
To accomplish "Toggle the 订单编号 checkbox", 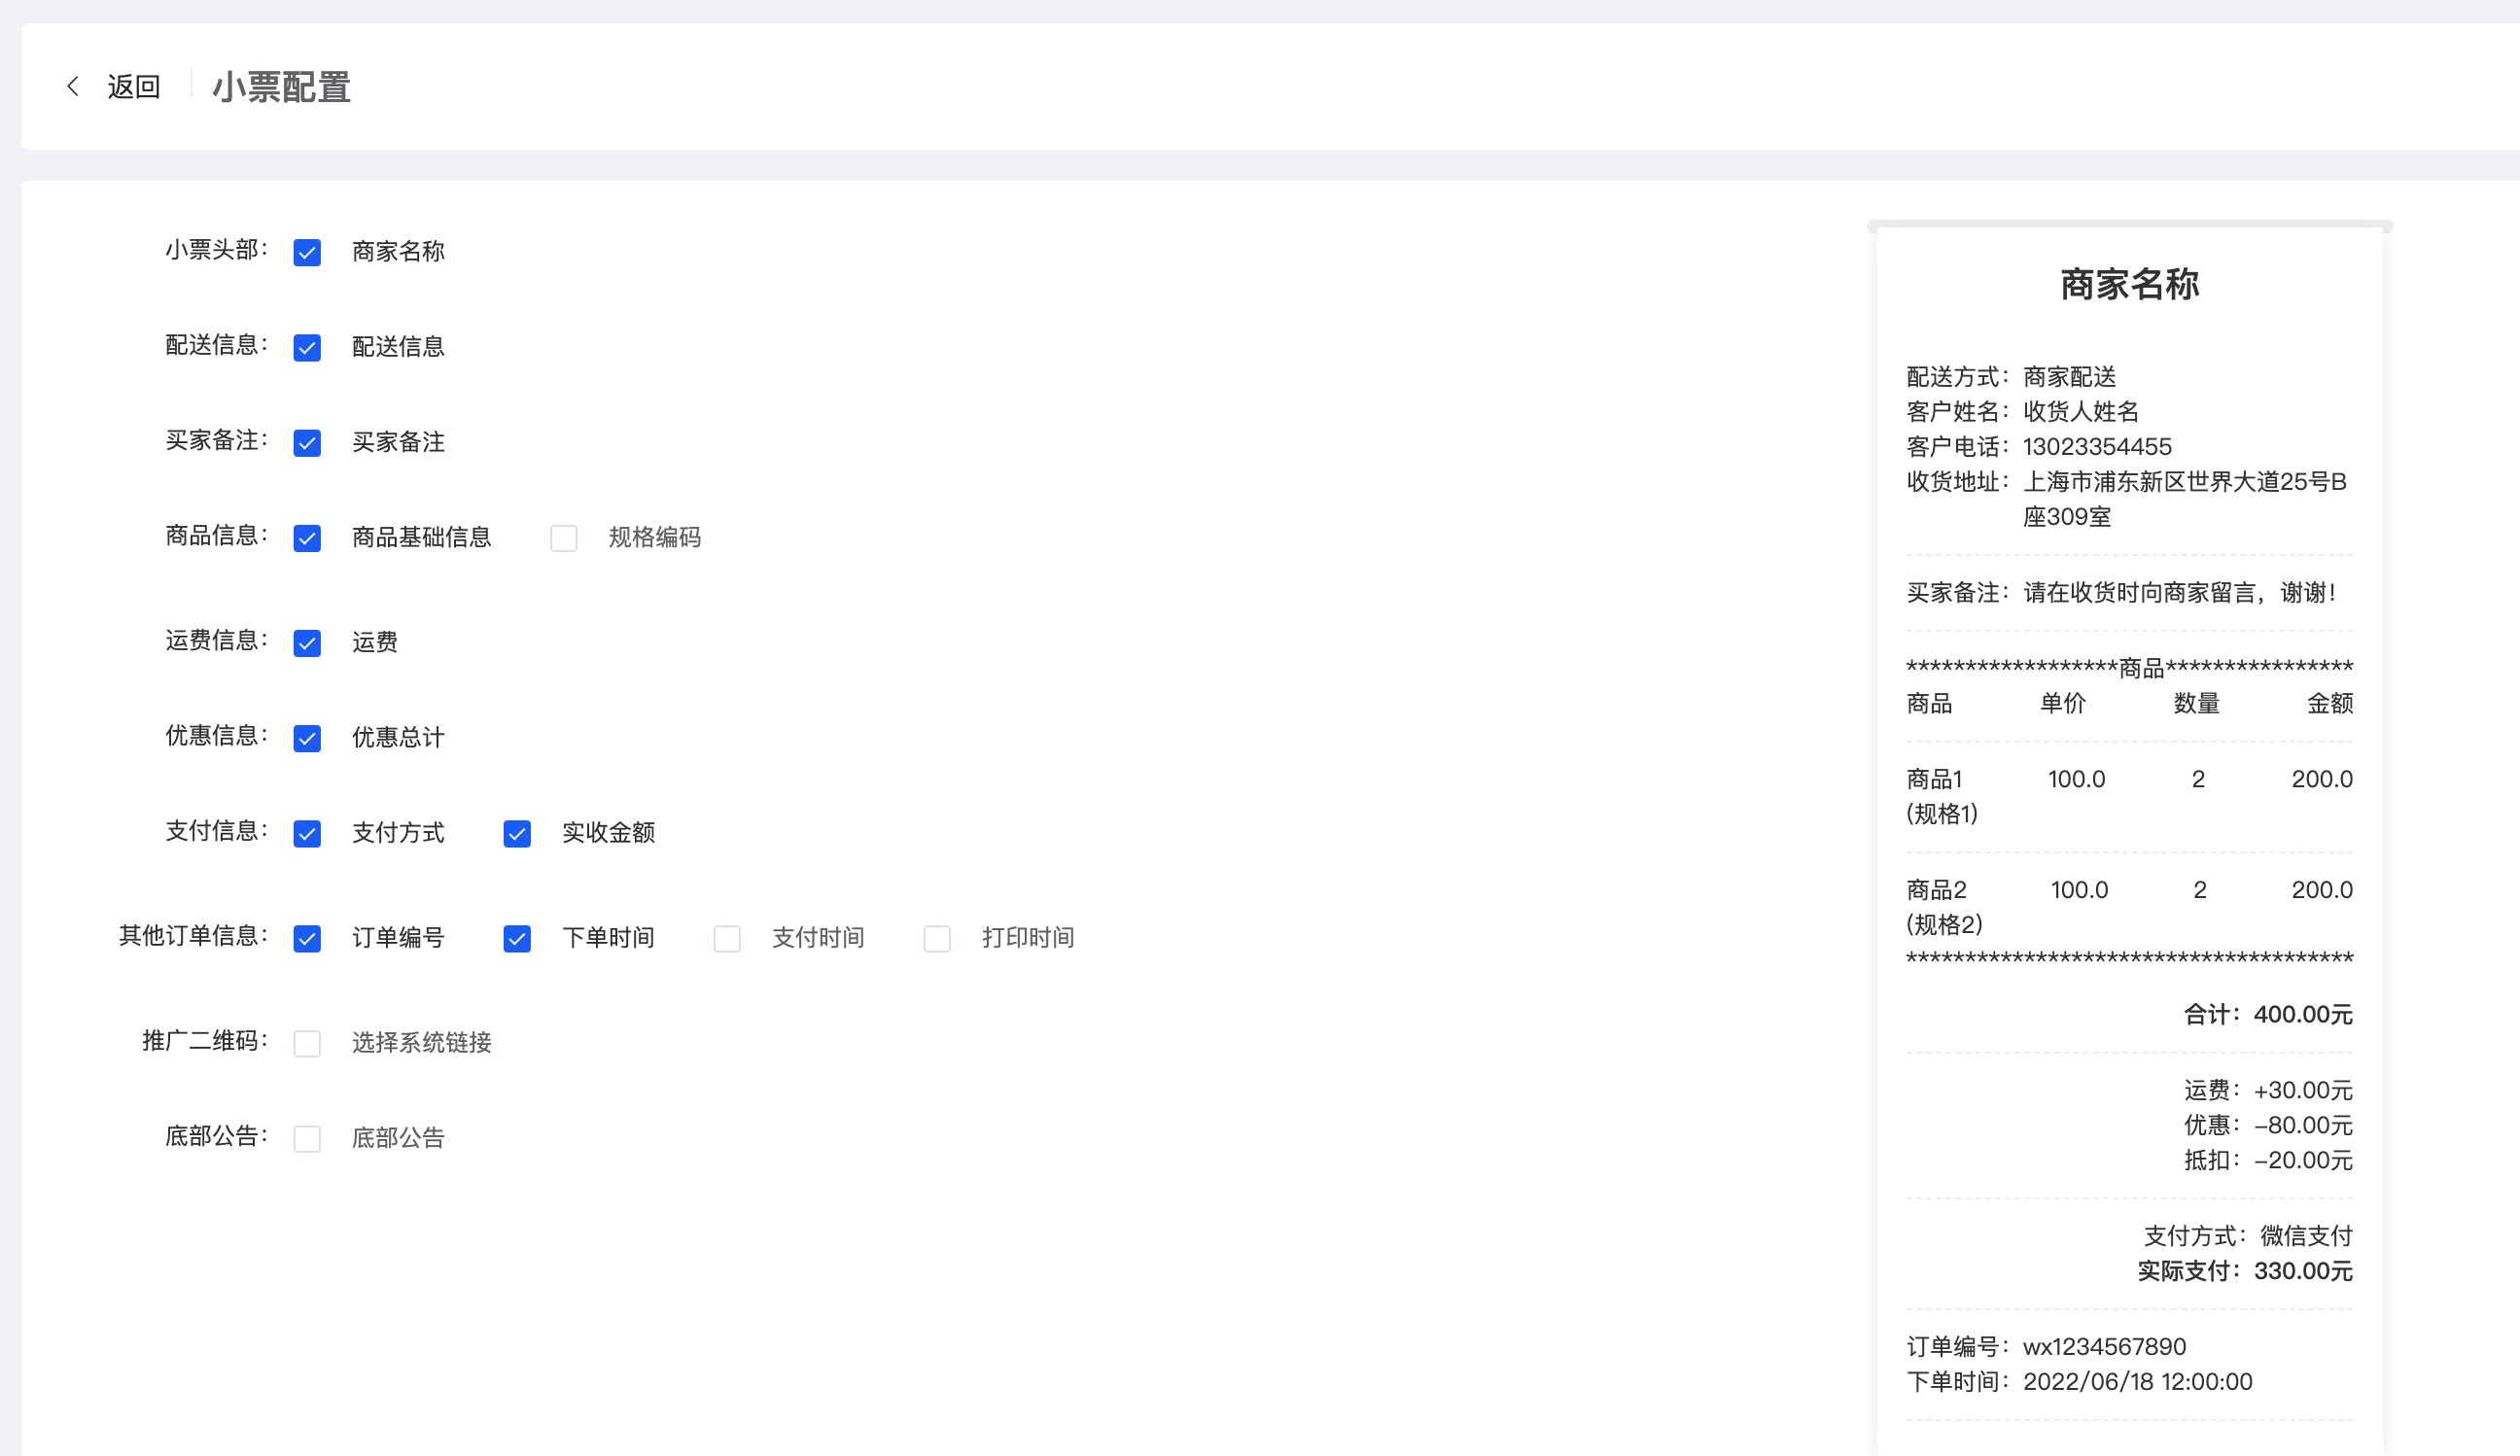I will 307,938.
